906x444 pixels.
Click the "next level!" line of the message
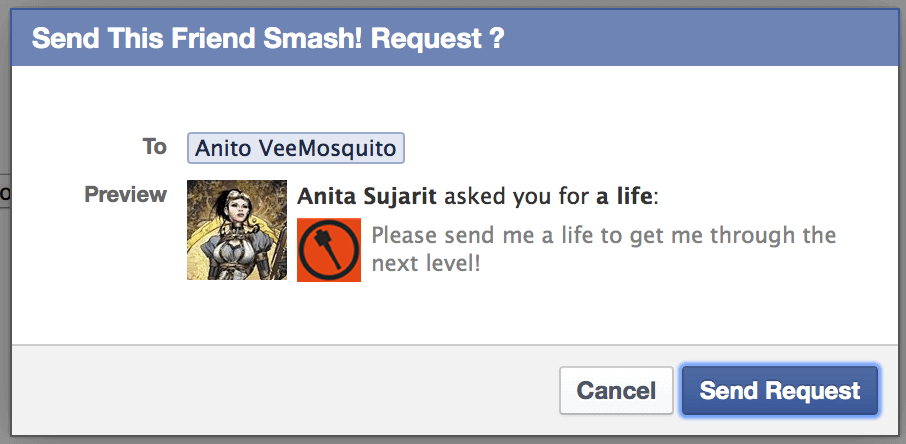click(x=426, y=264)
